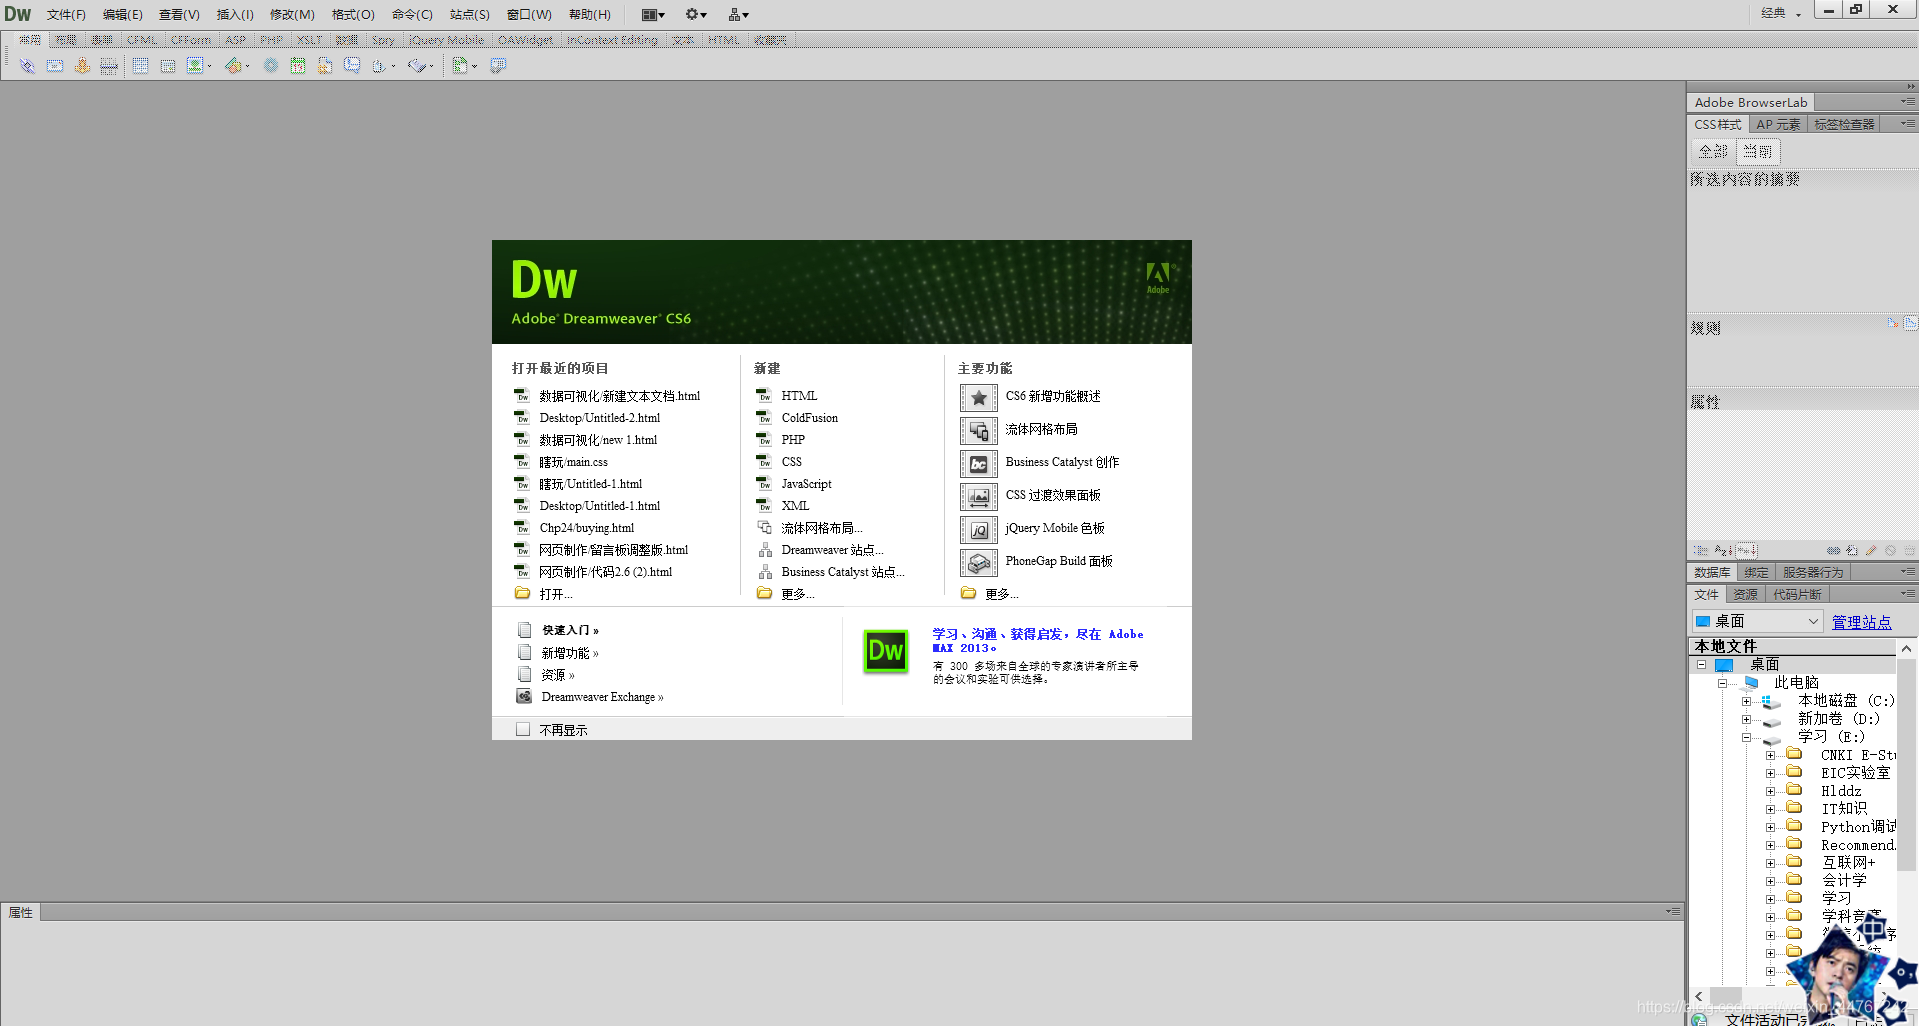Click the Edit Rule pencil icon
Screen dimensions: 1919x1026
1871,551
